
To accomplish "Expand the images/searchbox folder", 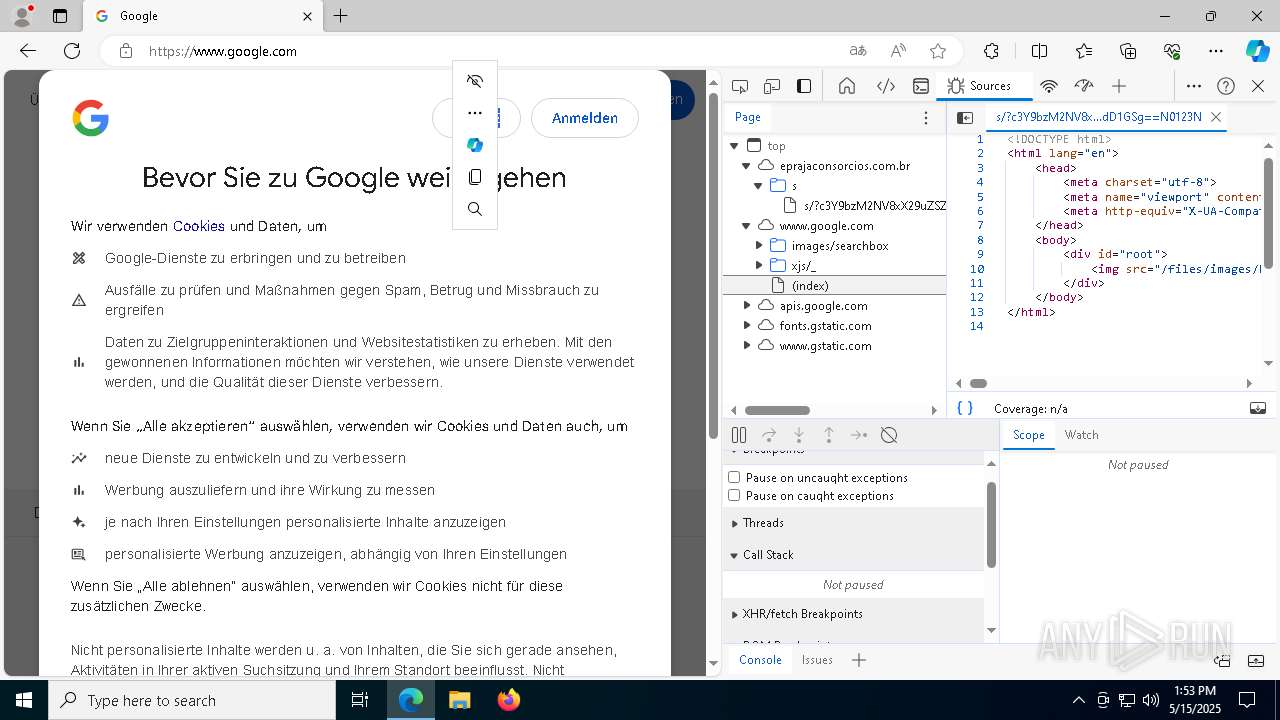I will pos(758,246).
